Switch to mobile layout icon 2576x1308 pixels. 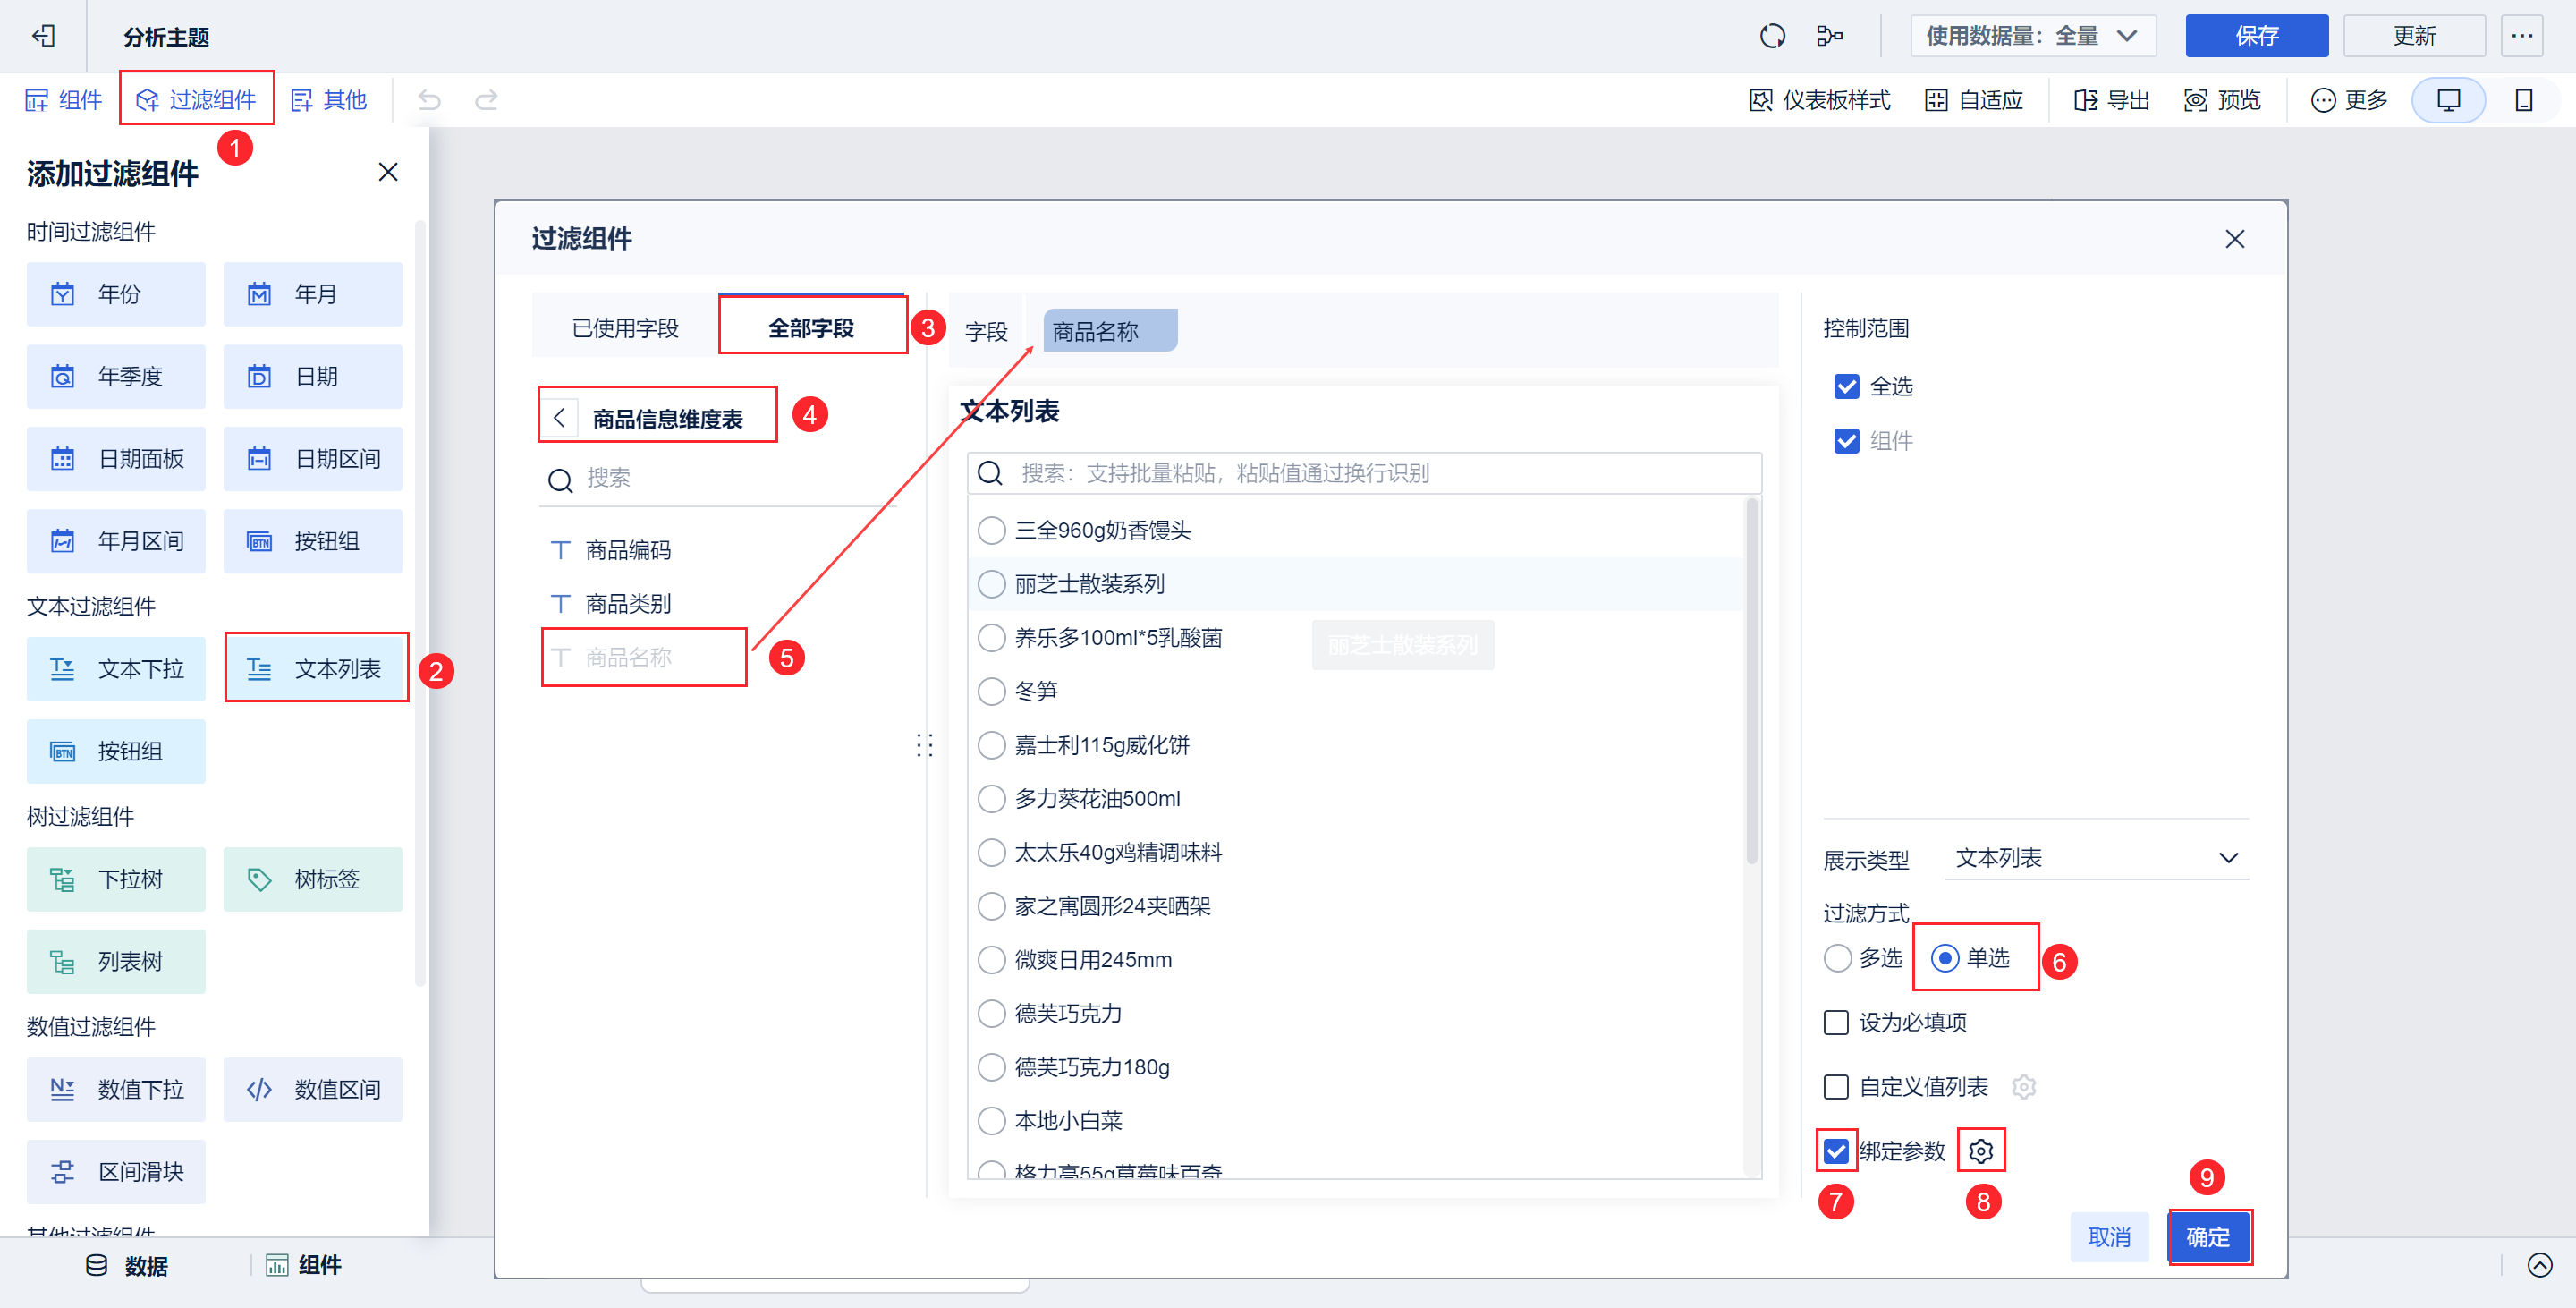(x=2523, y=100)
